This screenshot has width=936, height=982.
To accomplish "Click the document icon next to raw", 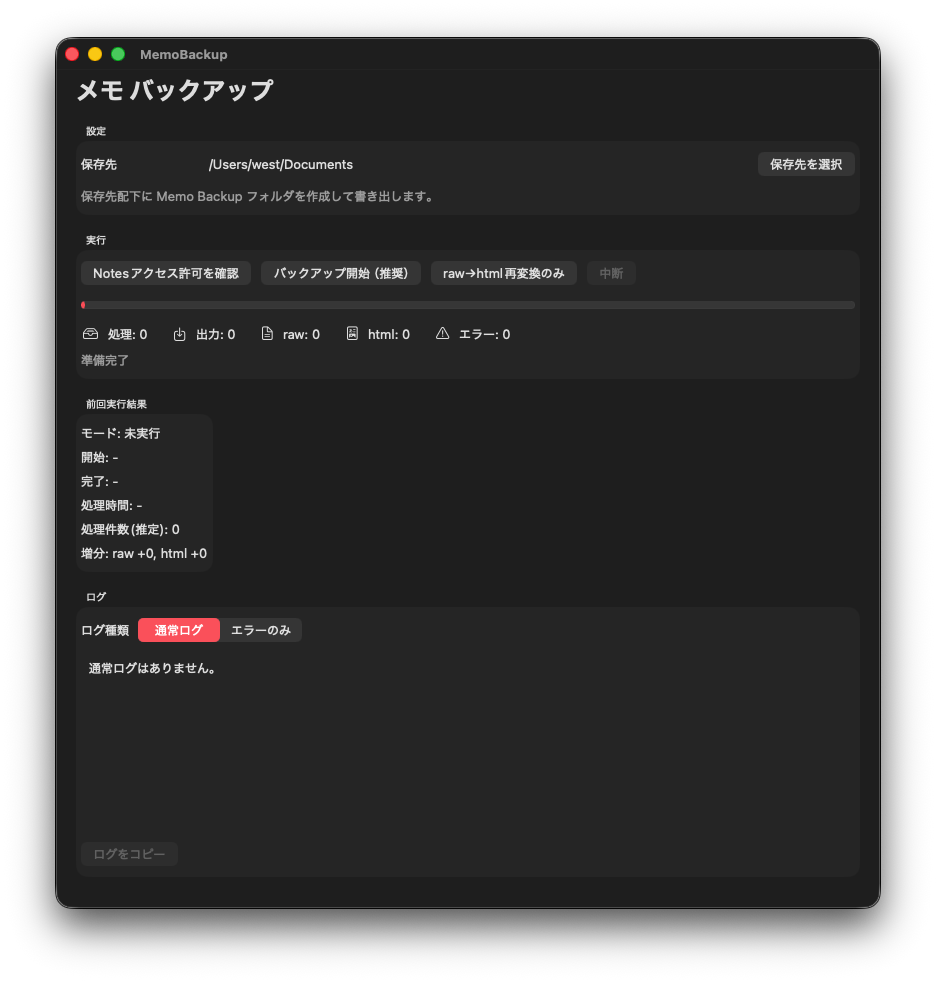I will click(267, 334).
